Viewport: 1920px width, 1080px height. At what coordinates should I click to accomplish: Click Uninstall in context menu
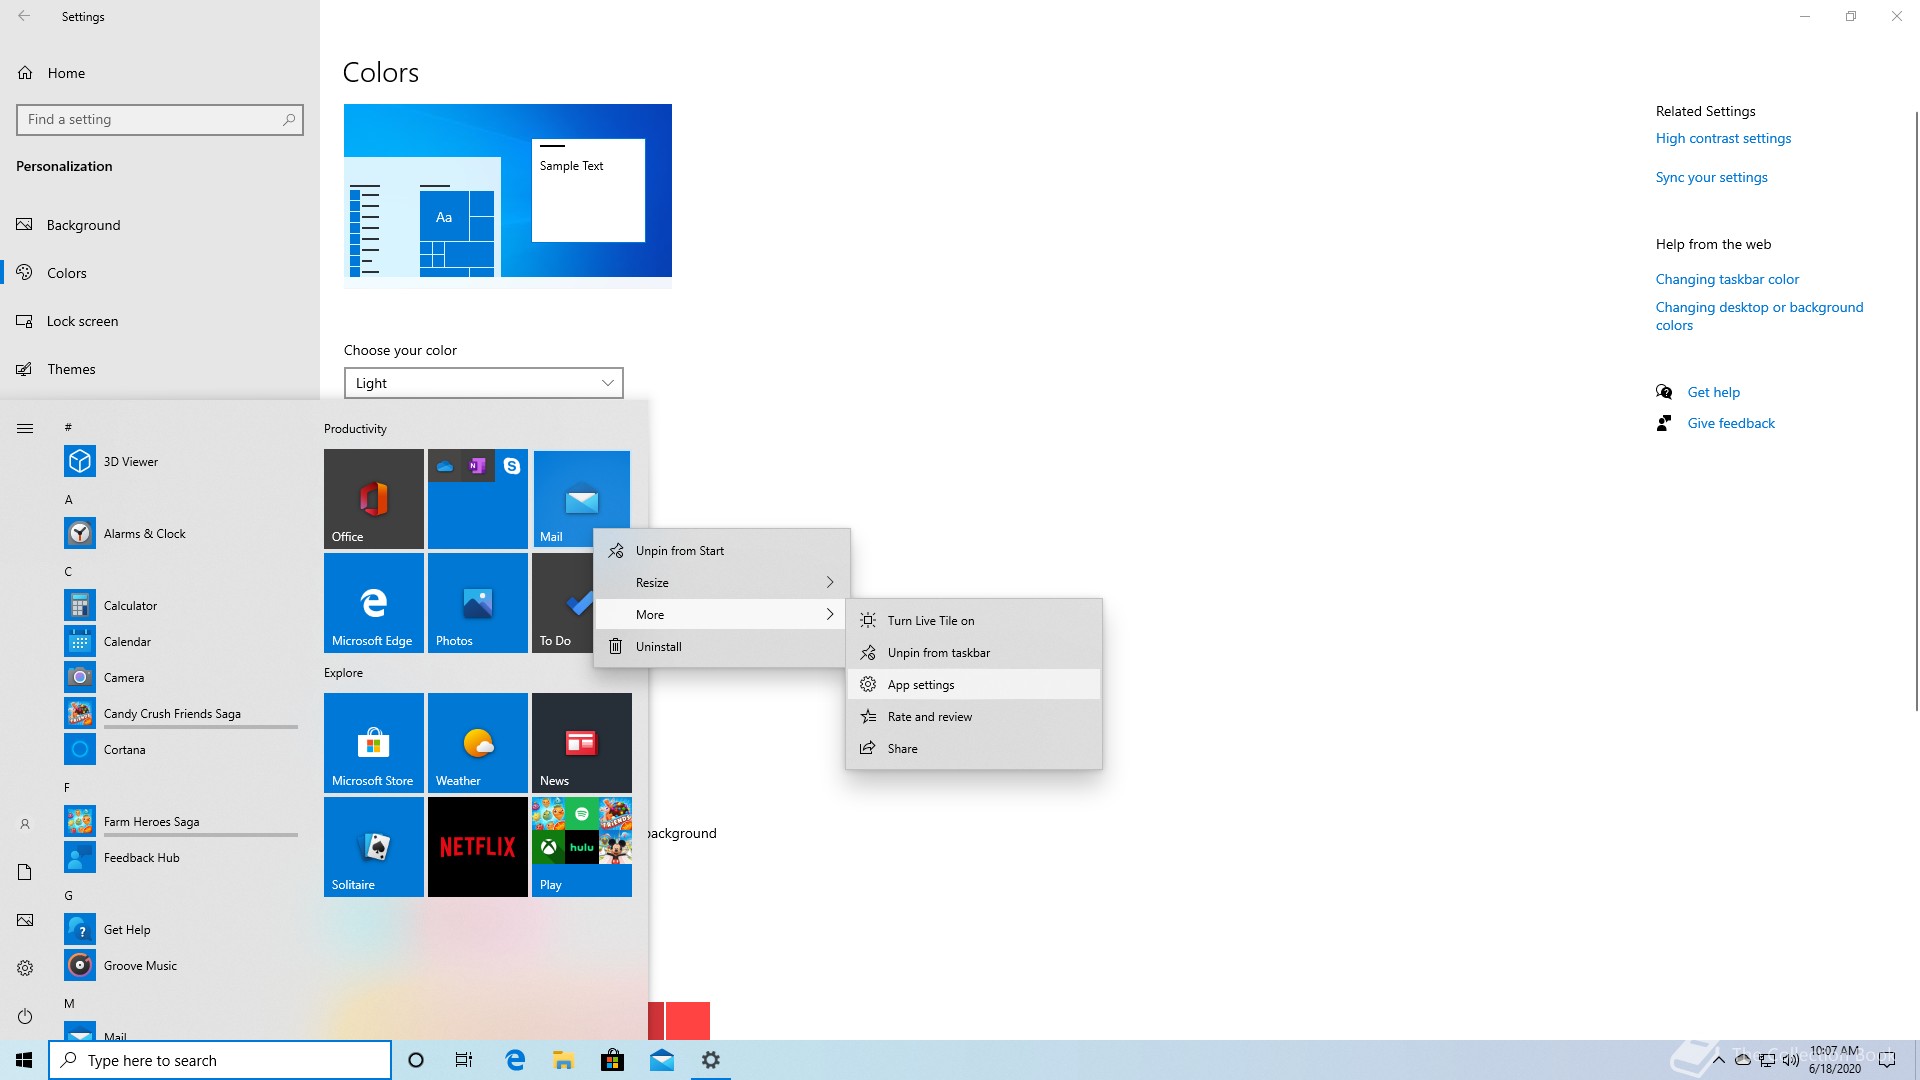click(658, 646)
